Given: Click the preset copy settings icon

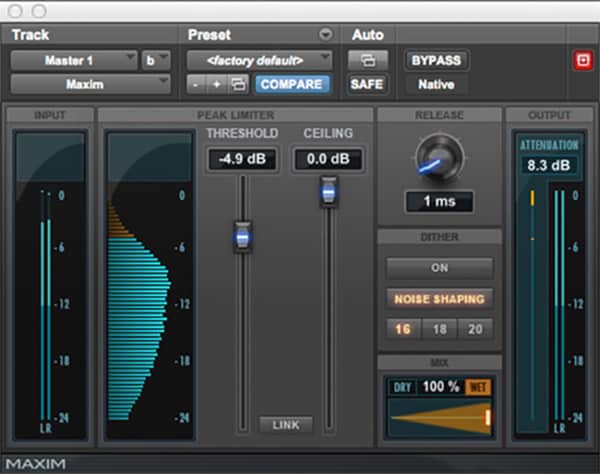Looking at the screenshot, I should [238, 84].
